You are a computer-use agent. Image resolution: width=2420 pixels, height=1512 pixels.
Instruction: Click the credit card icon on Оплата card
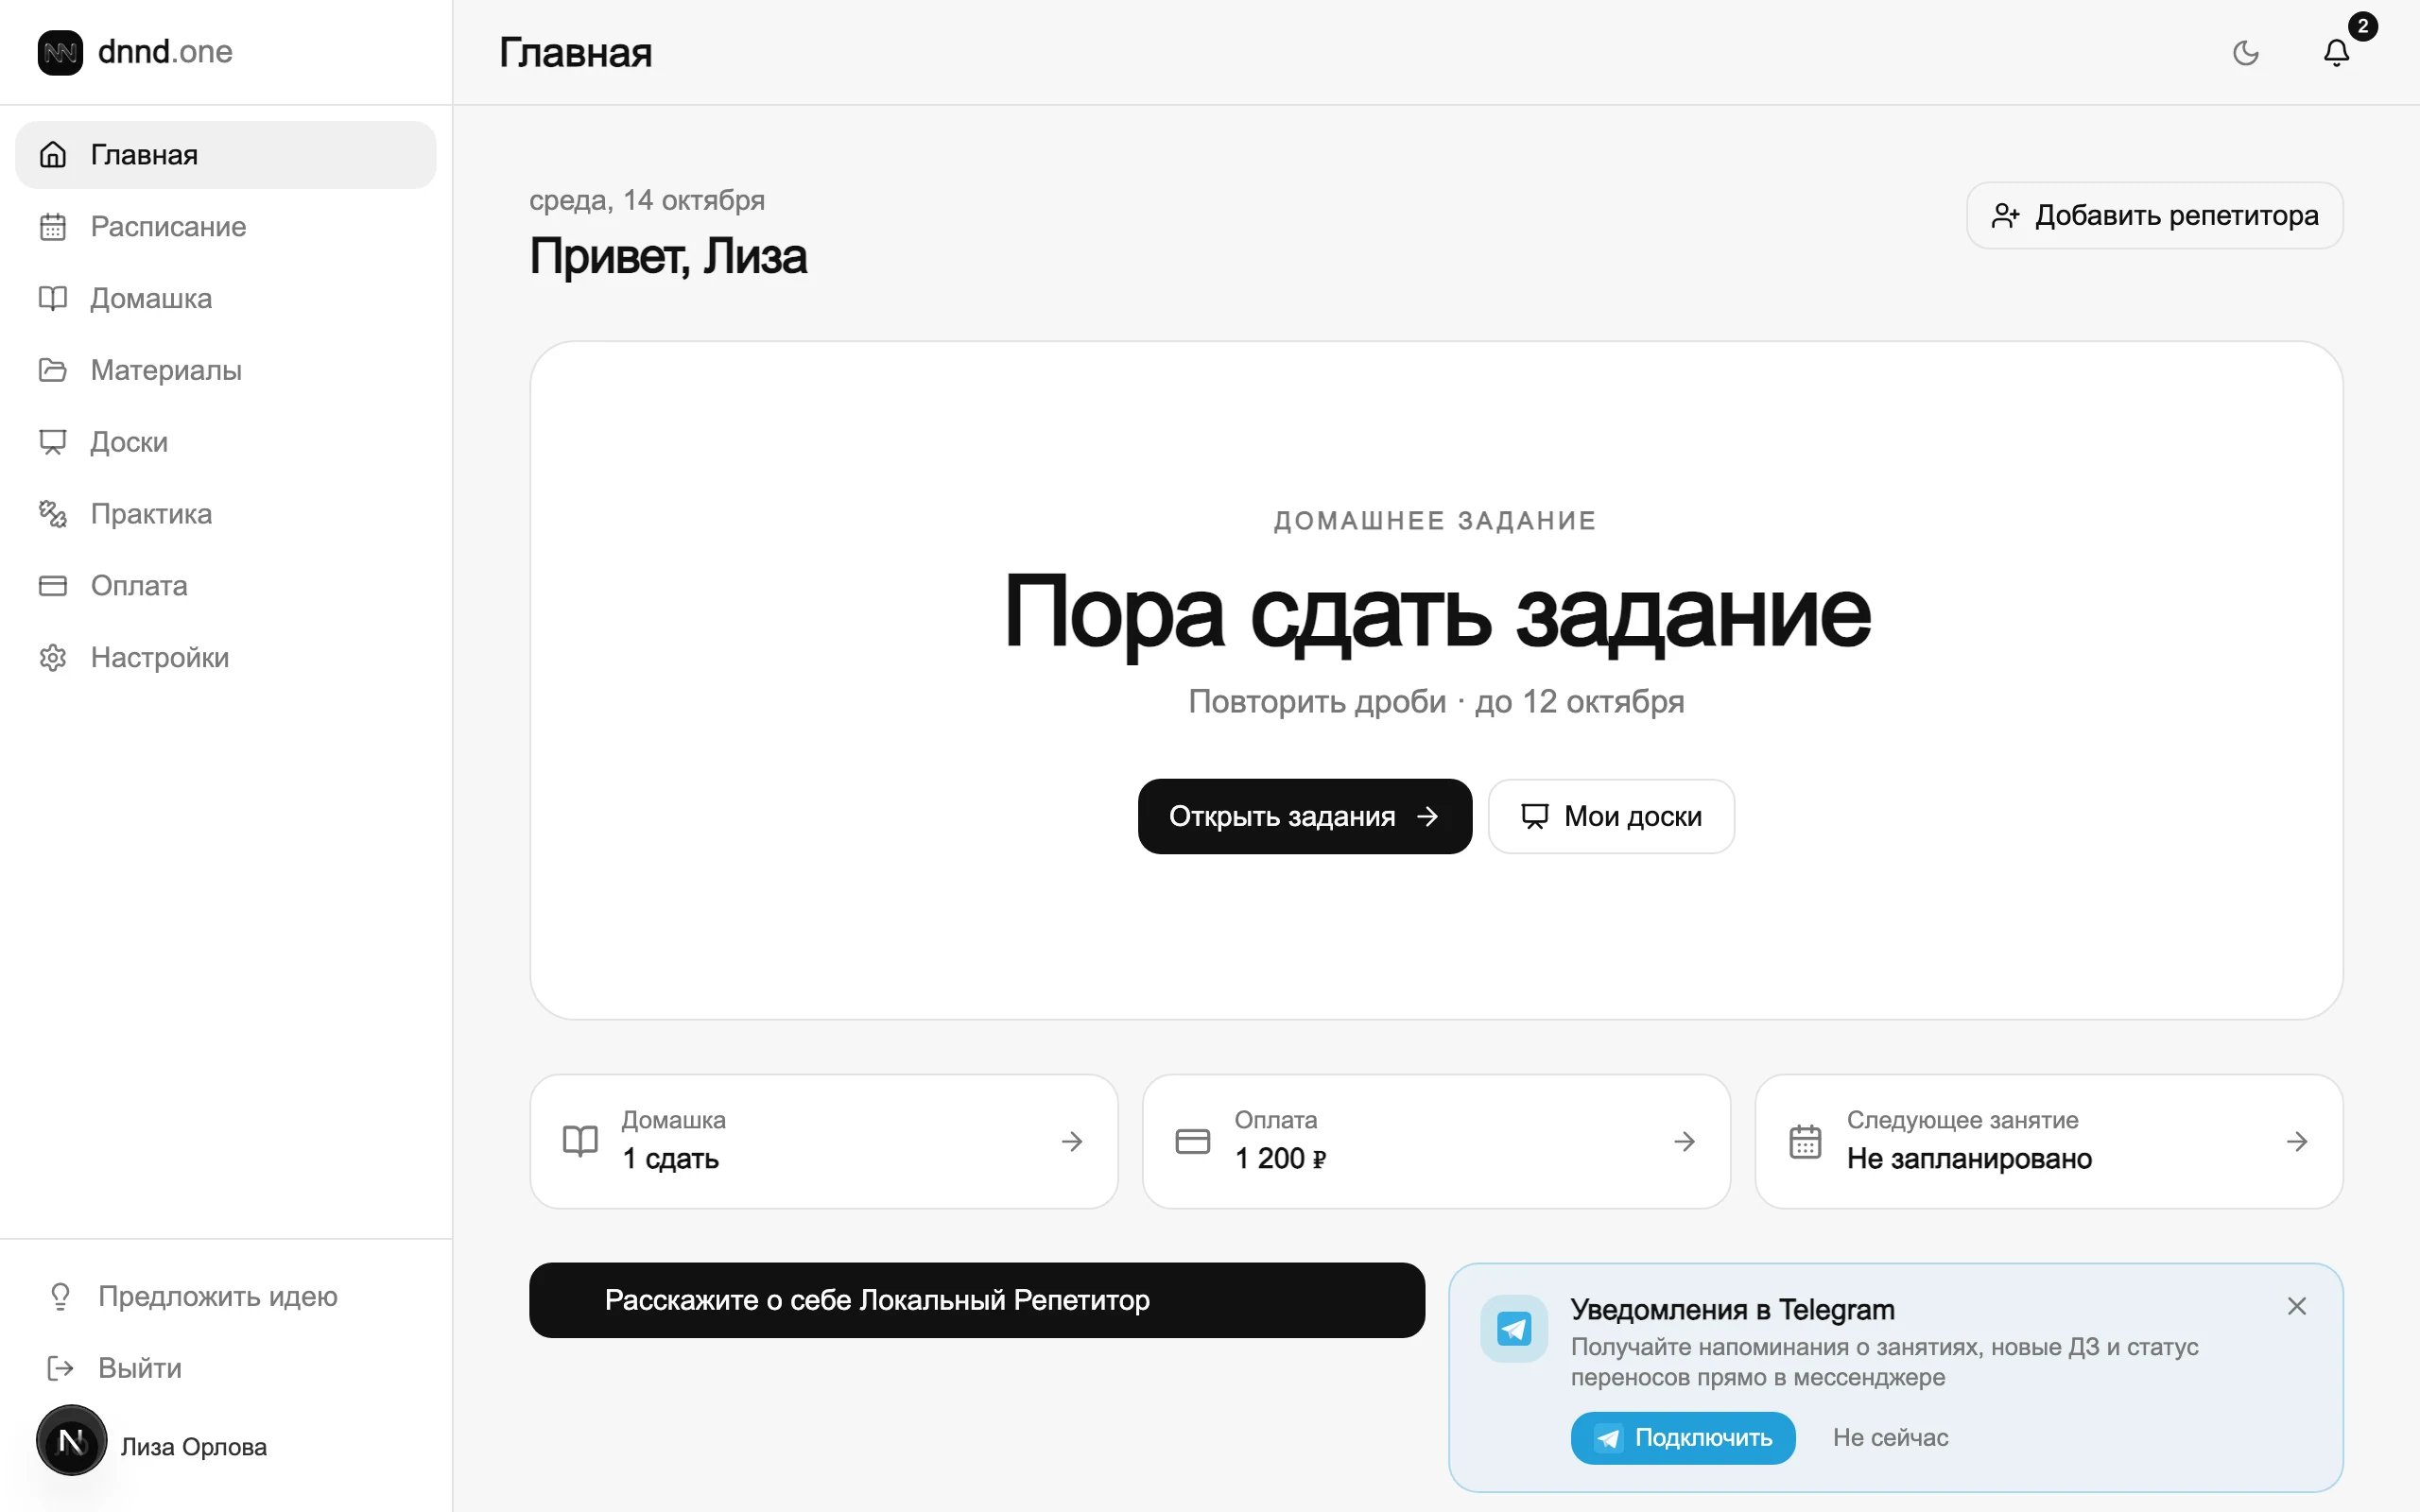1192,1141
